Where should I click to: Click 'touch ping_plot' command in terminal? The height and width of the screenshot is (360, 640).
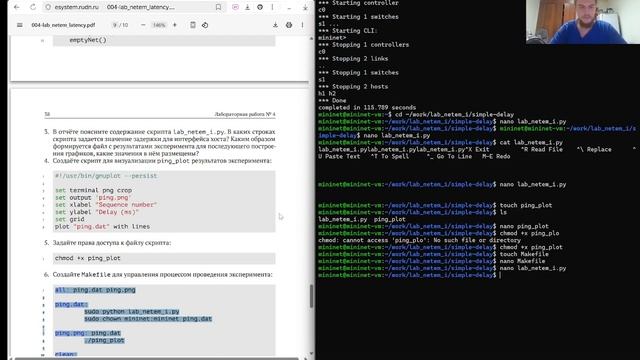coord(526,205)
